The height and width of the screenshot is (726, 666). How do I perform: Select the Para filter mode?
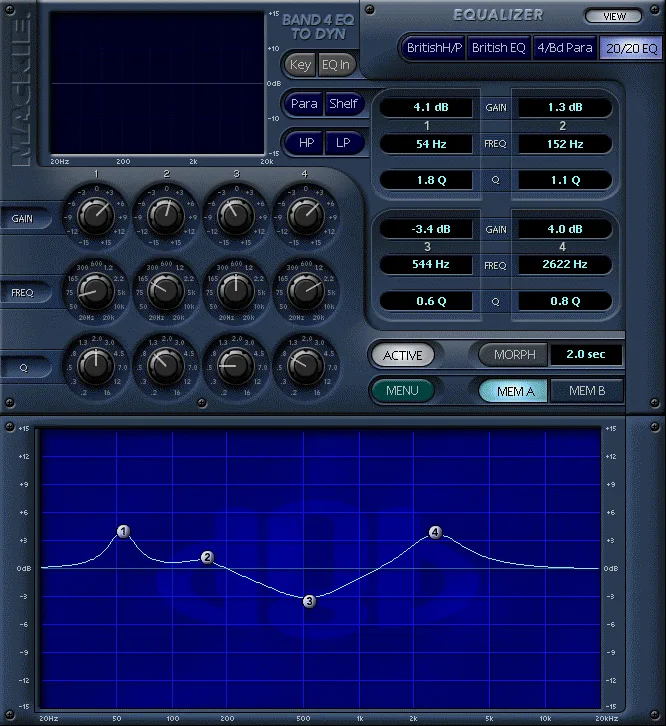304,104
